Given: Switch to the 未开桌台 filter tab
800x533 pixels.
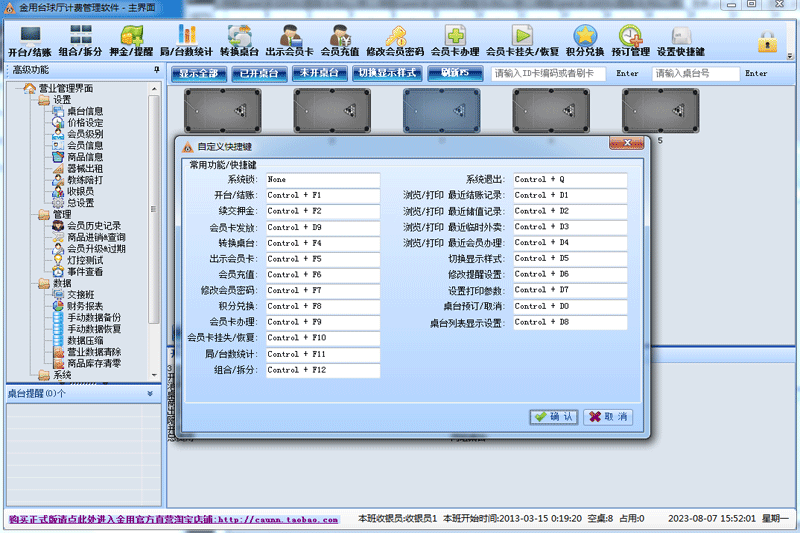Looking at the screenshot, I should [319, 73].
